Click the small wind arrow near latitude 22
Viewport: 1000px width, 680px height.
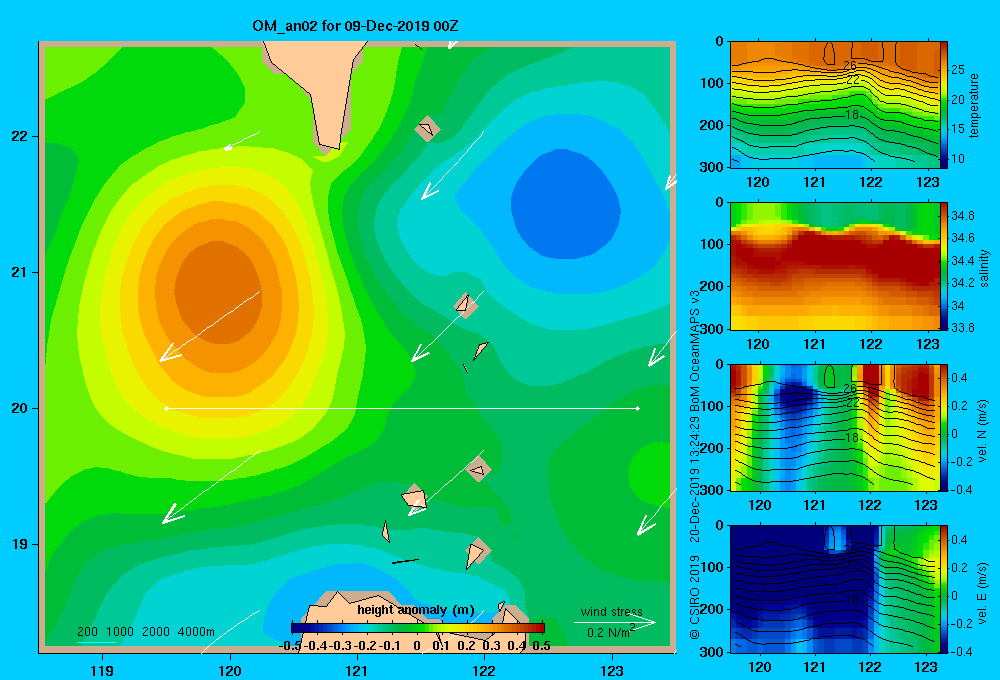[242, 141]
